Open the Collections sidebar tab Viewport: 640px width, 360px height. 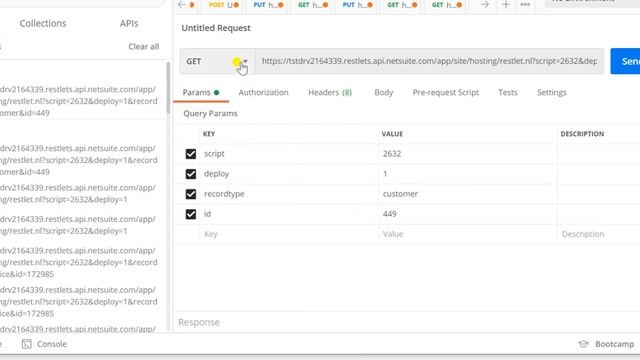(x=43, y=23)
